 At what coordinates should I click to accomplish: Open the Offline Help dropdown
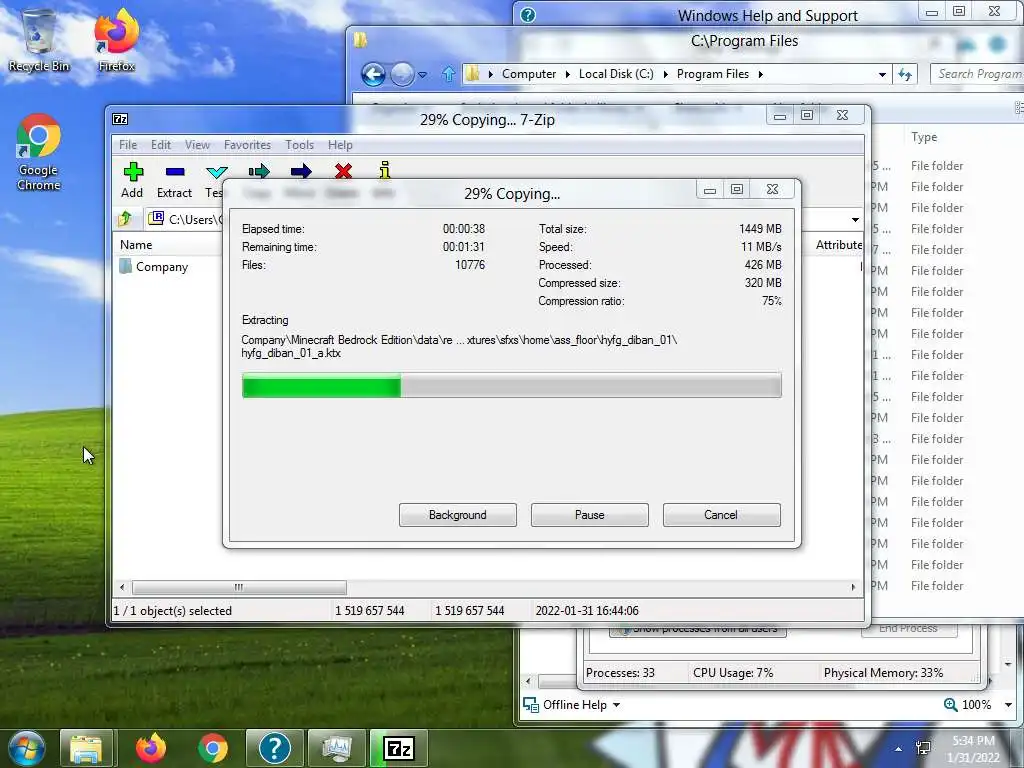(x=616, y=705)
